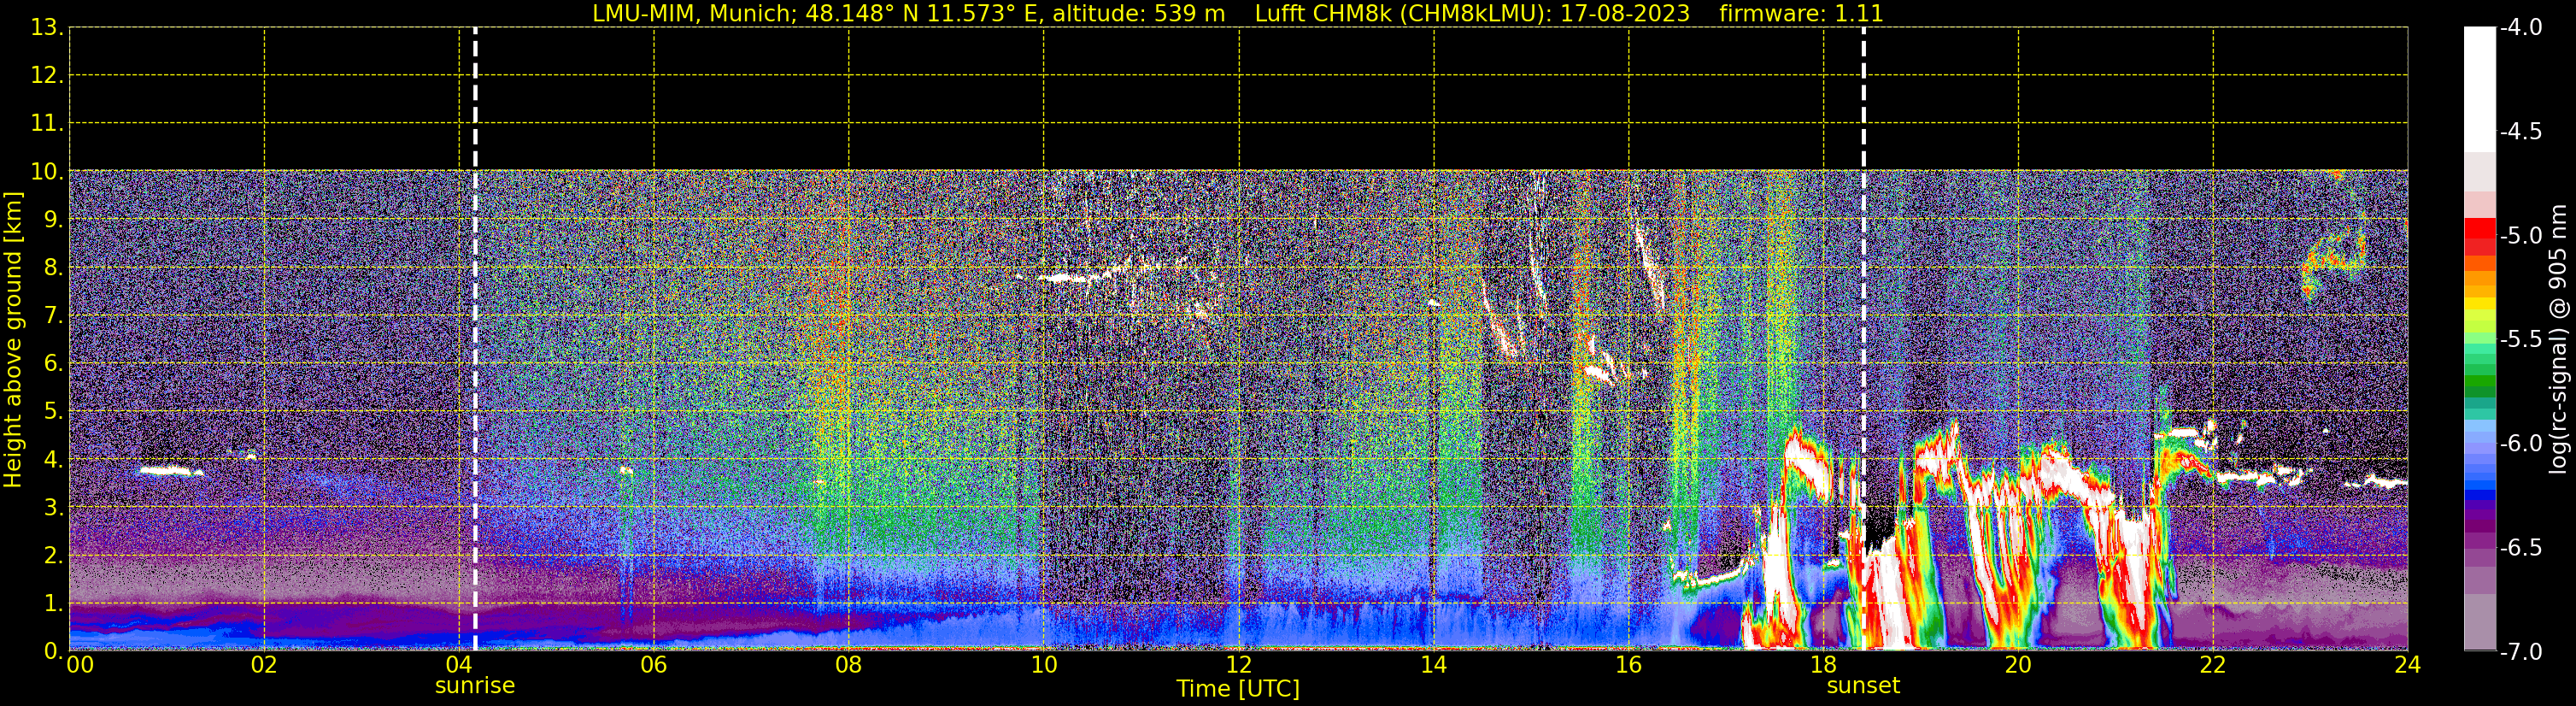This screenshot has width=2576, height=706.
Task: Click the 'Lufft CHM8k (CHM8kLMU): 17-08-2023' title text
Action: (1472, 14)
